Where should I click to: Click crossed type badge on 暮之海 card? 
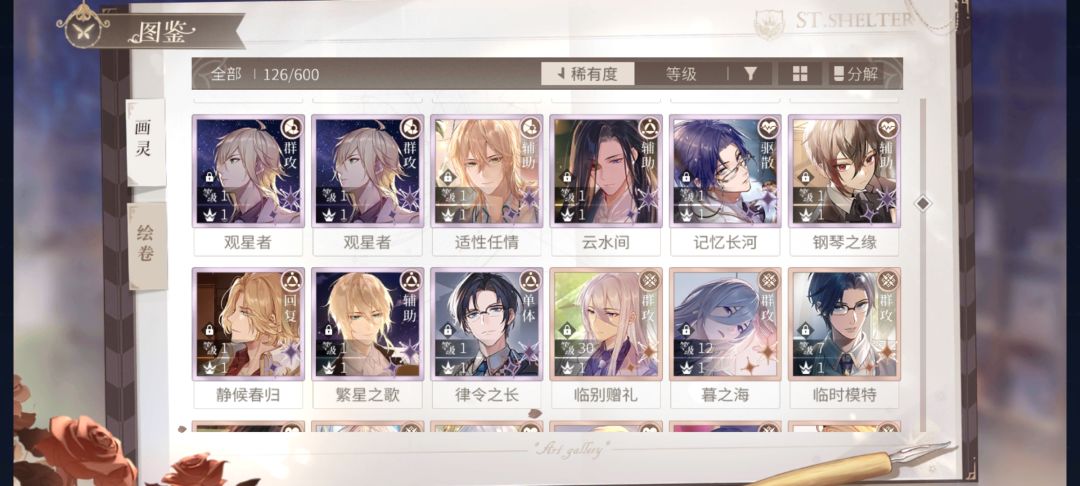pos(767,281)
